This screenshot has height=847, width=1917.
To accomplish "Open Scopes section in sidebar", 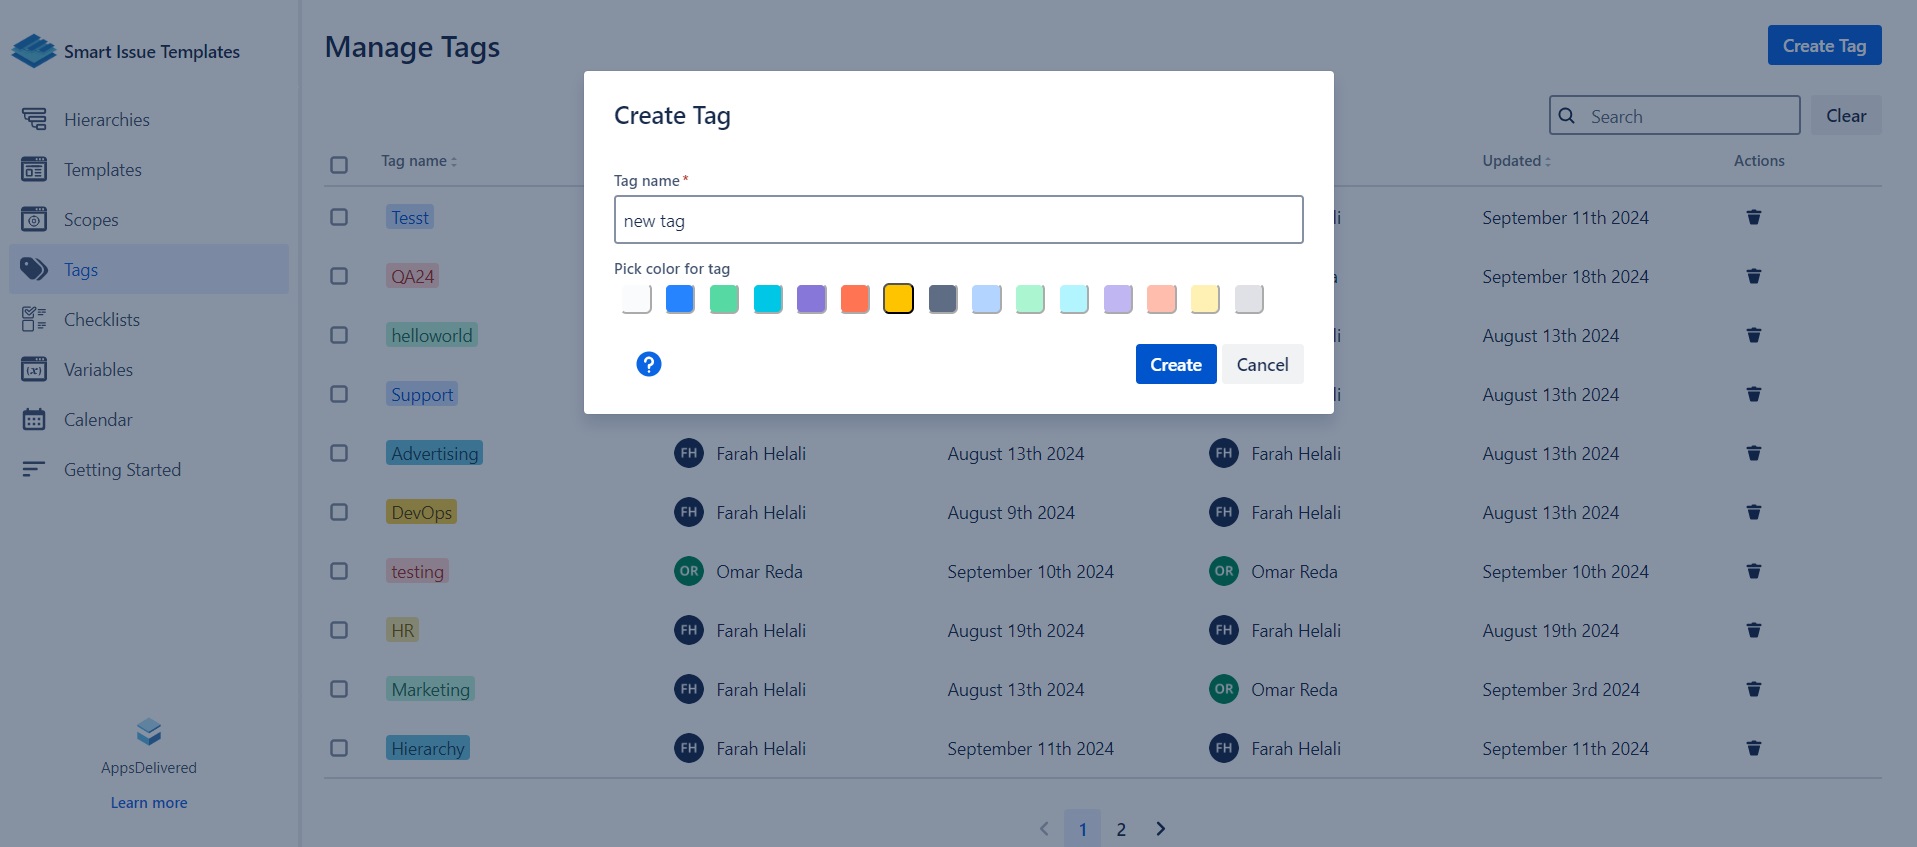I will 91,220.
